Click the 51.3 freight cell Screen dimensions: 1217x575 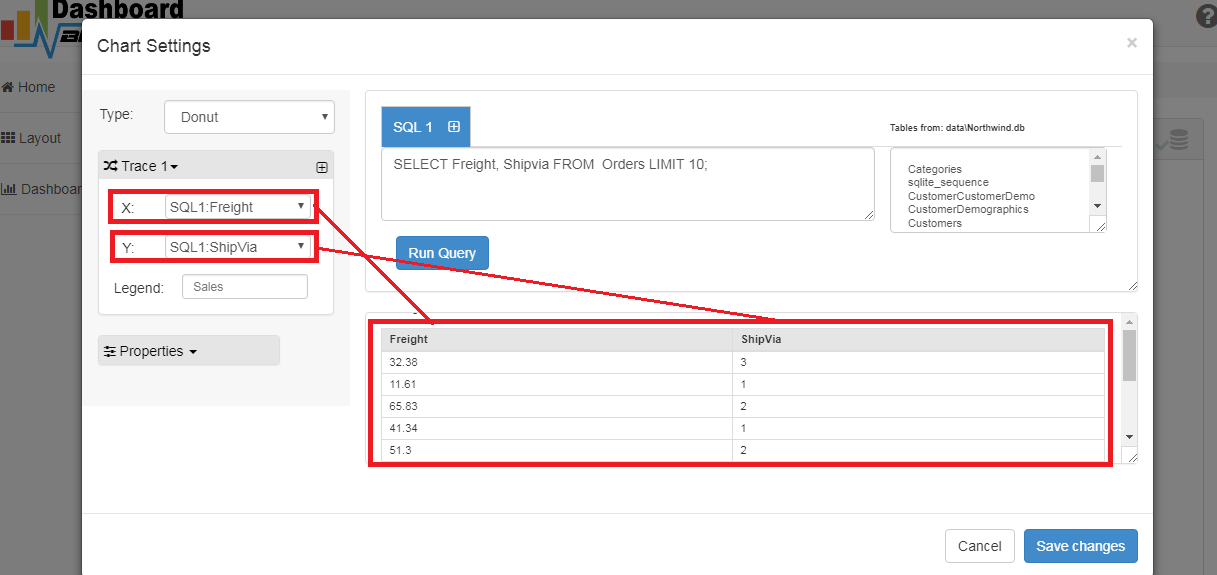point(557,450)
